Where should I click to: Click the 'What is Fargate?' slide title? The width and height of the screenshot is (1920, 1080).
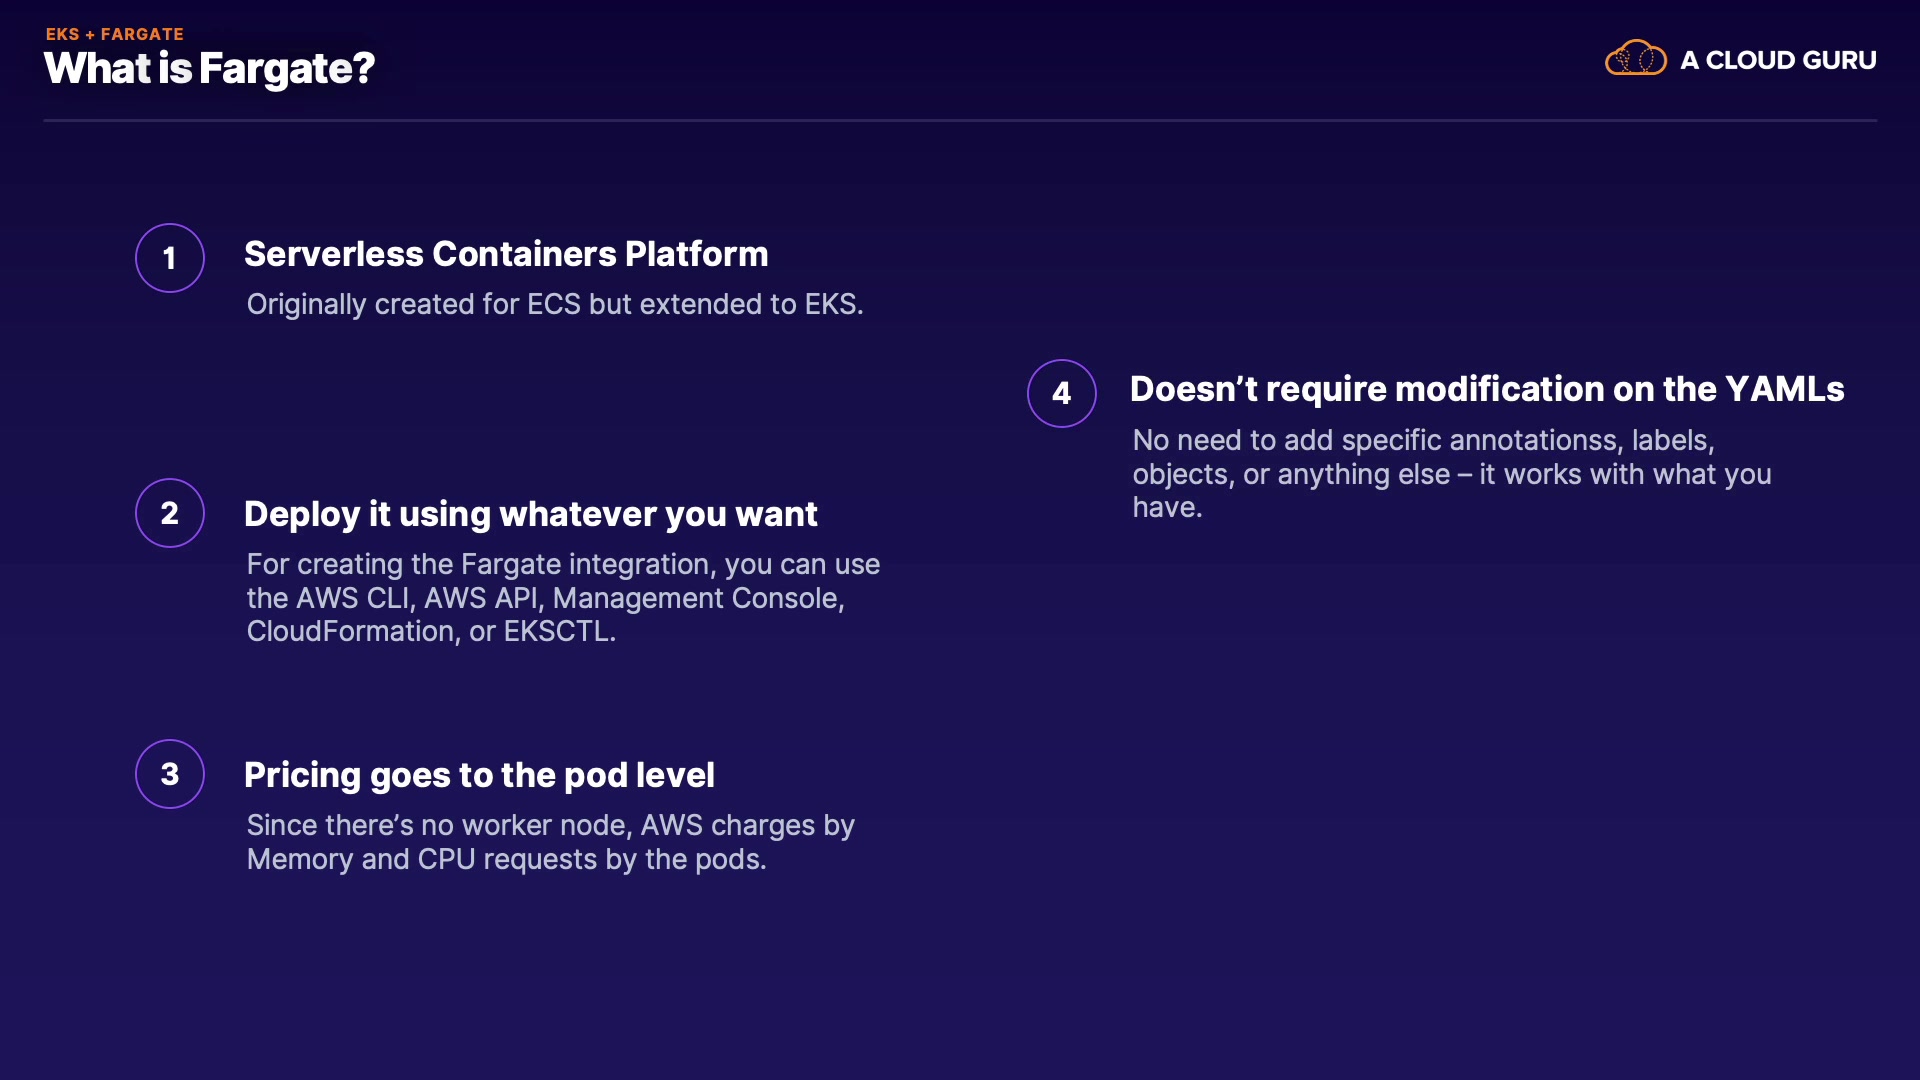(209, 69)
